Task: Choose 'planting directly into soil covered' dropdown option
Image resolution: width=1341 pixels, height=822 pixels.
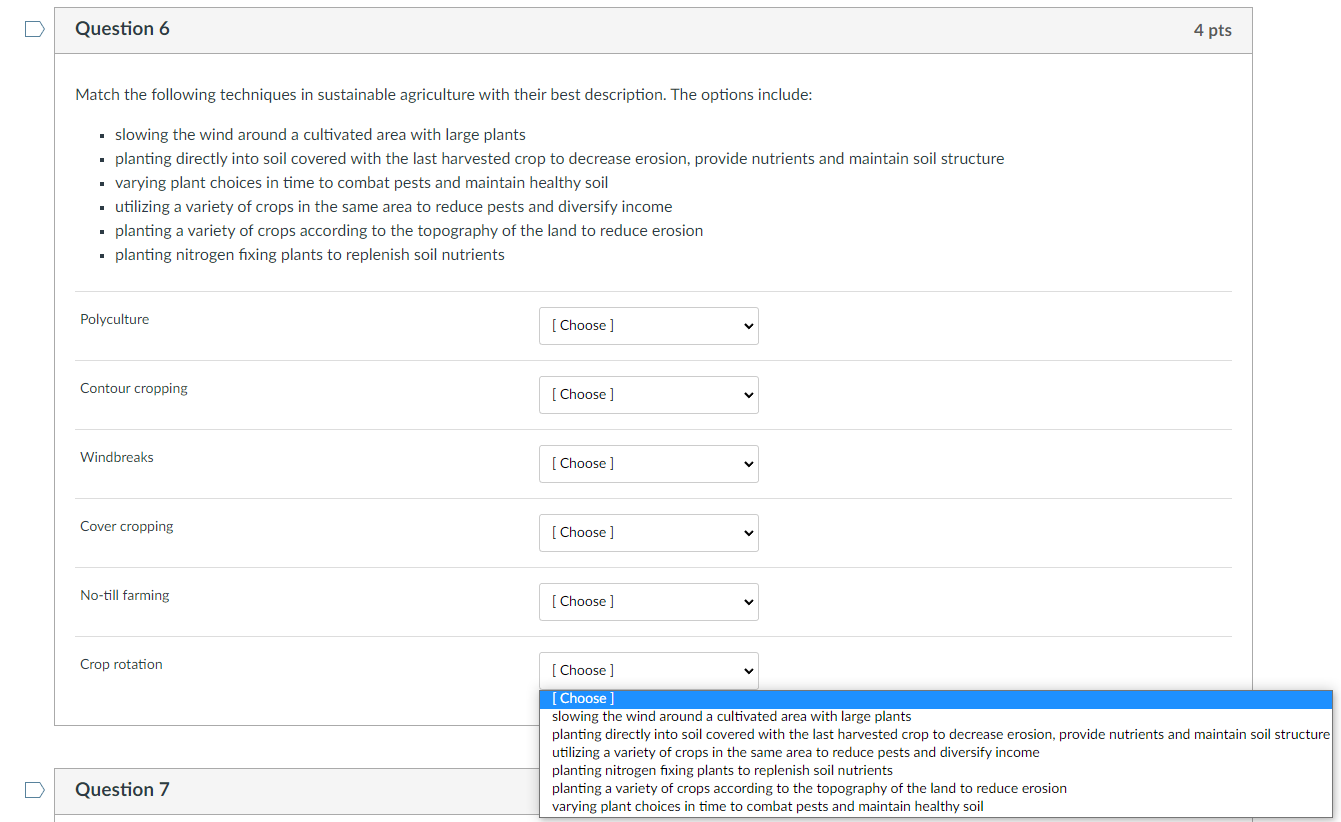Action: tap(936, 735)
